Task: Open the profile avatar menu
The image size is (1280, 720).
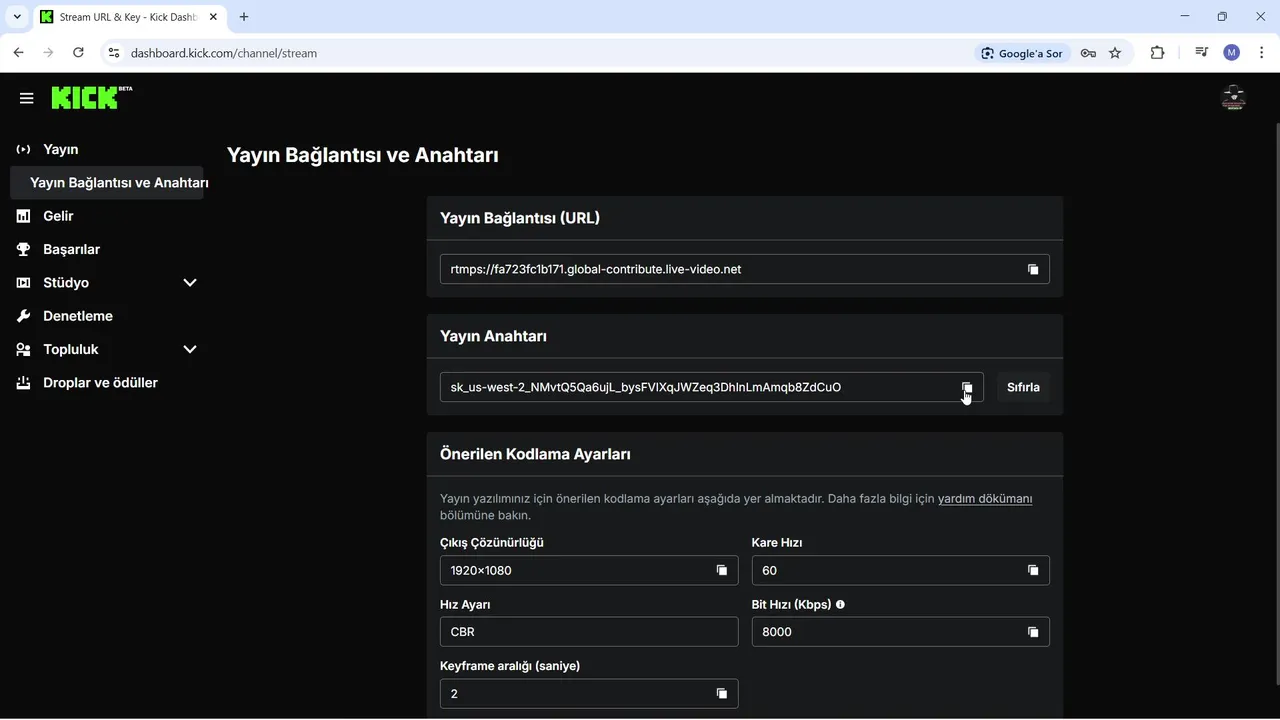Action: [x=1233, y=98]
